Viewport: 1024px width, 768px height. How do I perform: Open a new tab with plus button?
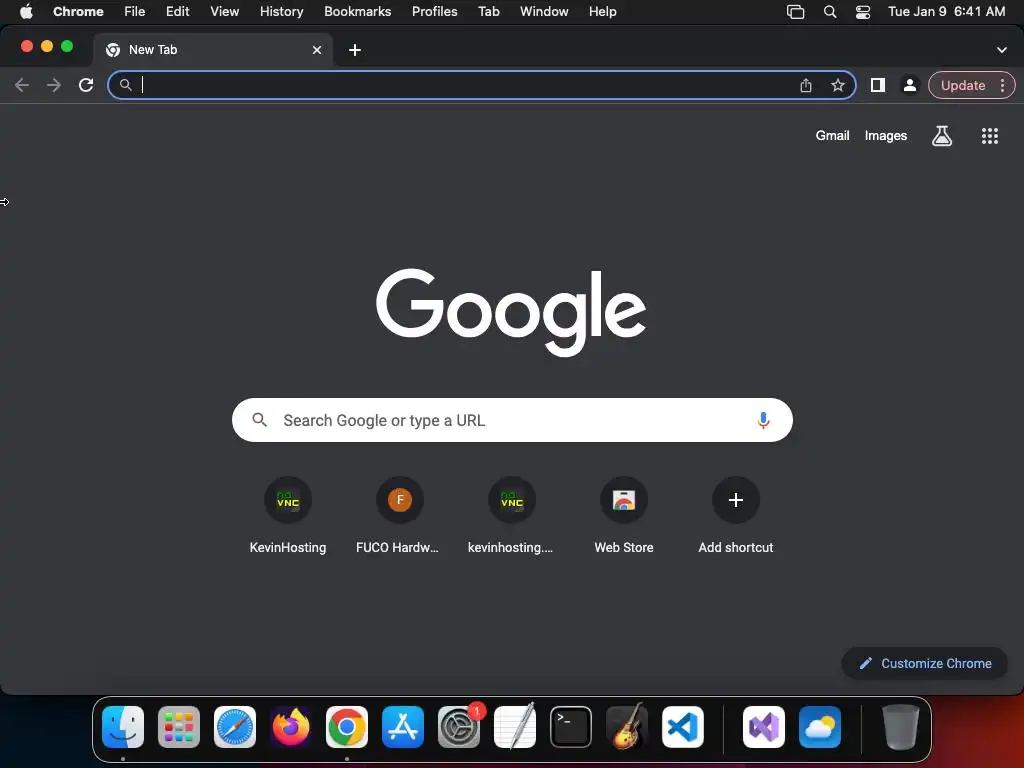pyautogui.click(x=355, y=50)
